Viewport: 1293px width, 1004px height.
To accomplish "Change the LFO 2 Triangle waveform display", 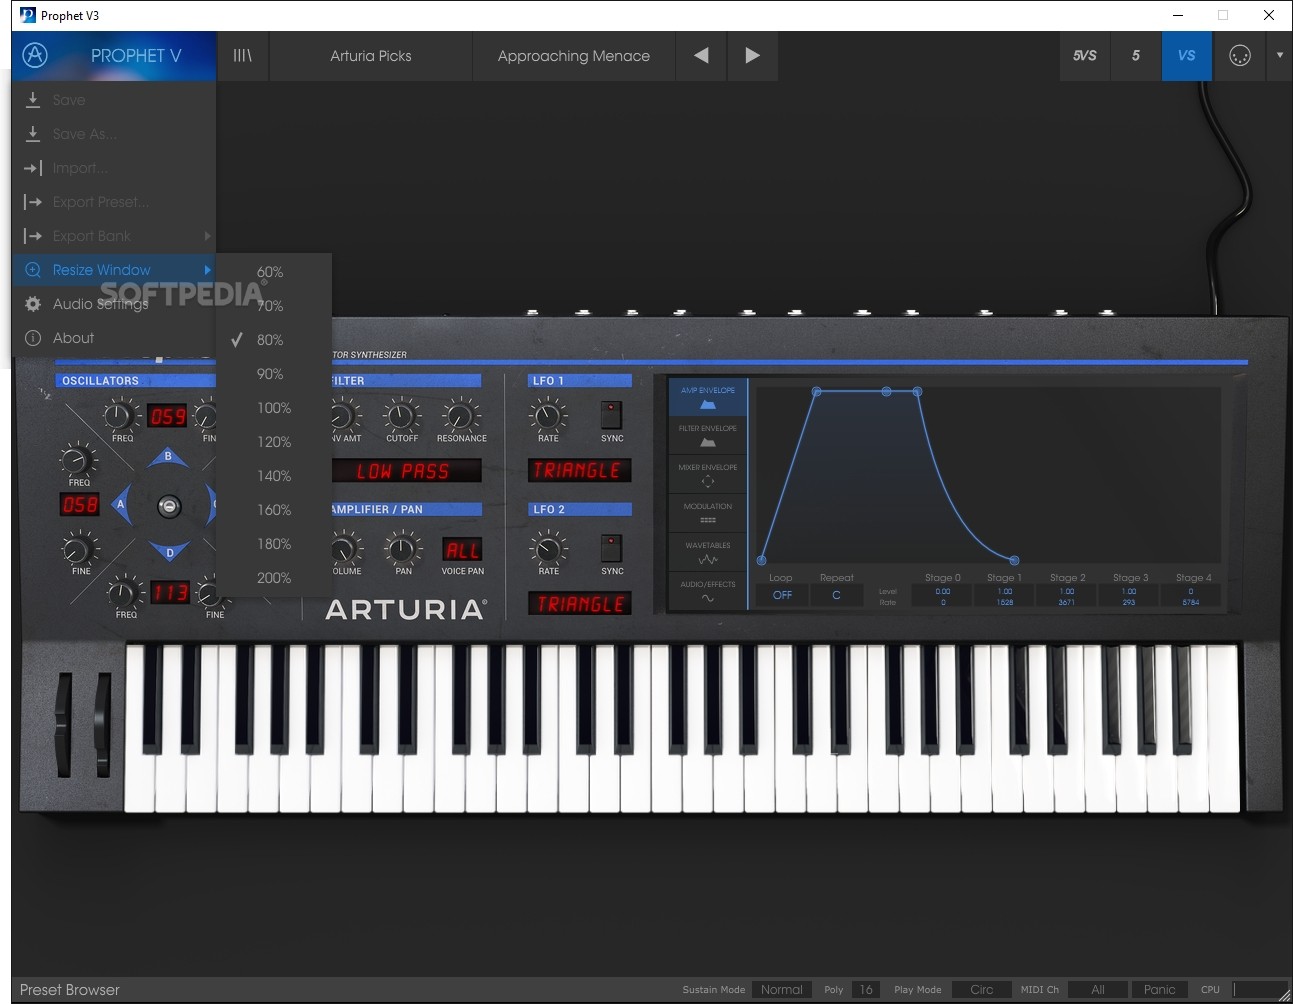I will [580, 604].
